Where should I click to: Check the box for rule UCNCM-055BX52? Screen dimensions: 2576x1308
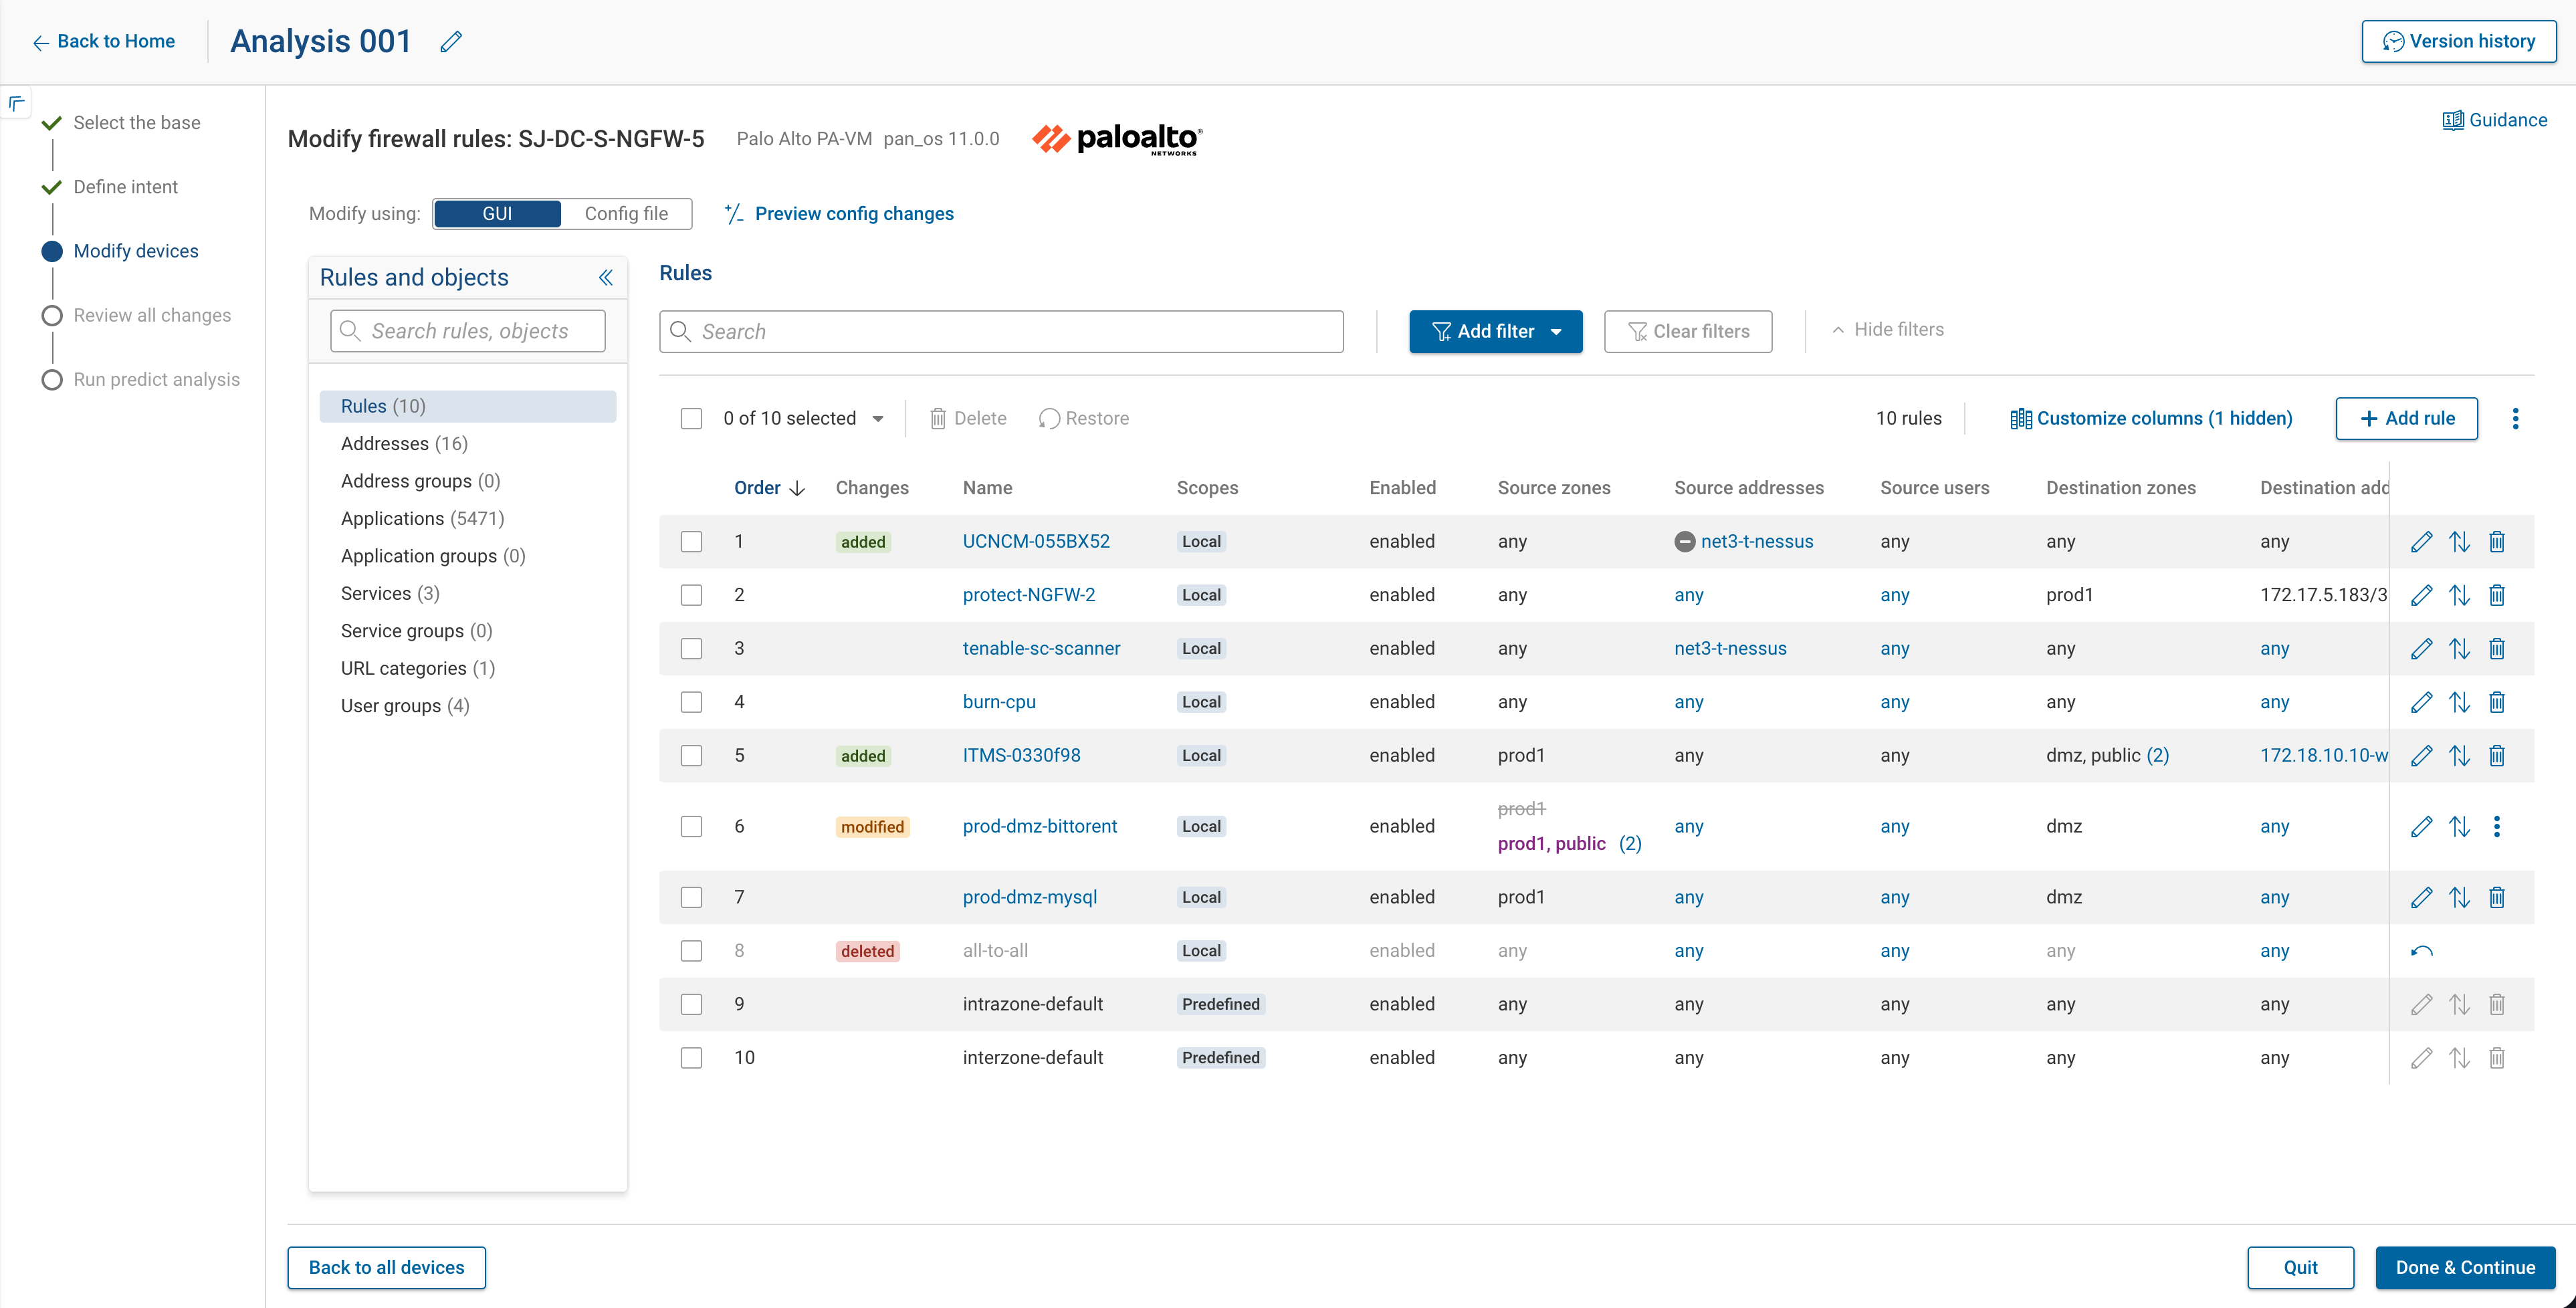pos(691,541)
